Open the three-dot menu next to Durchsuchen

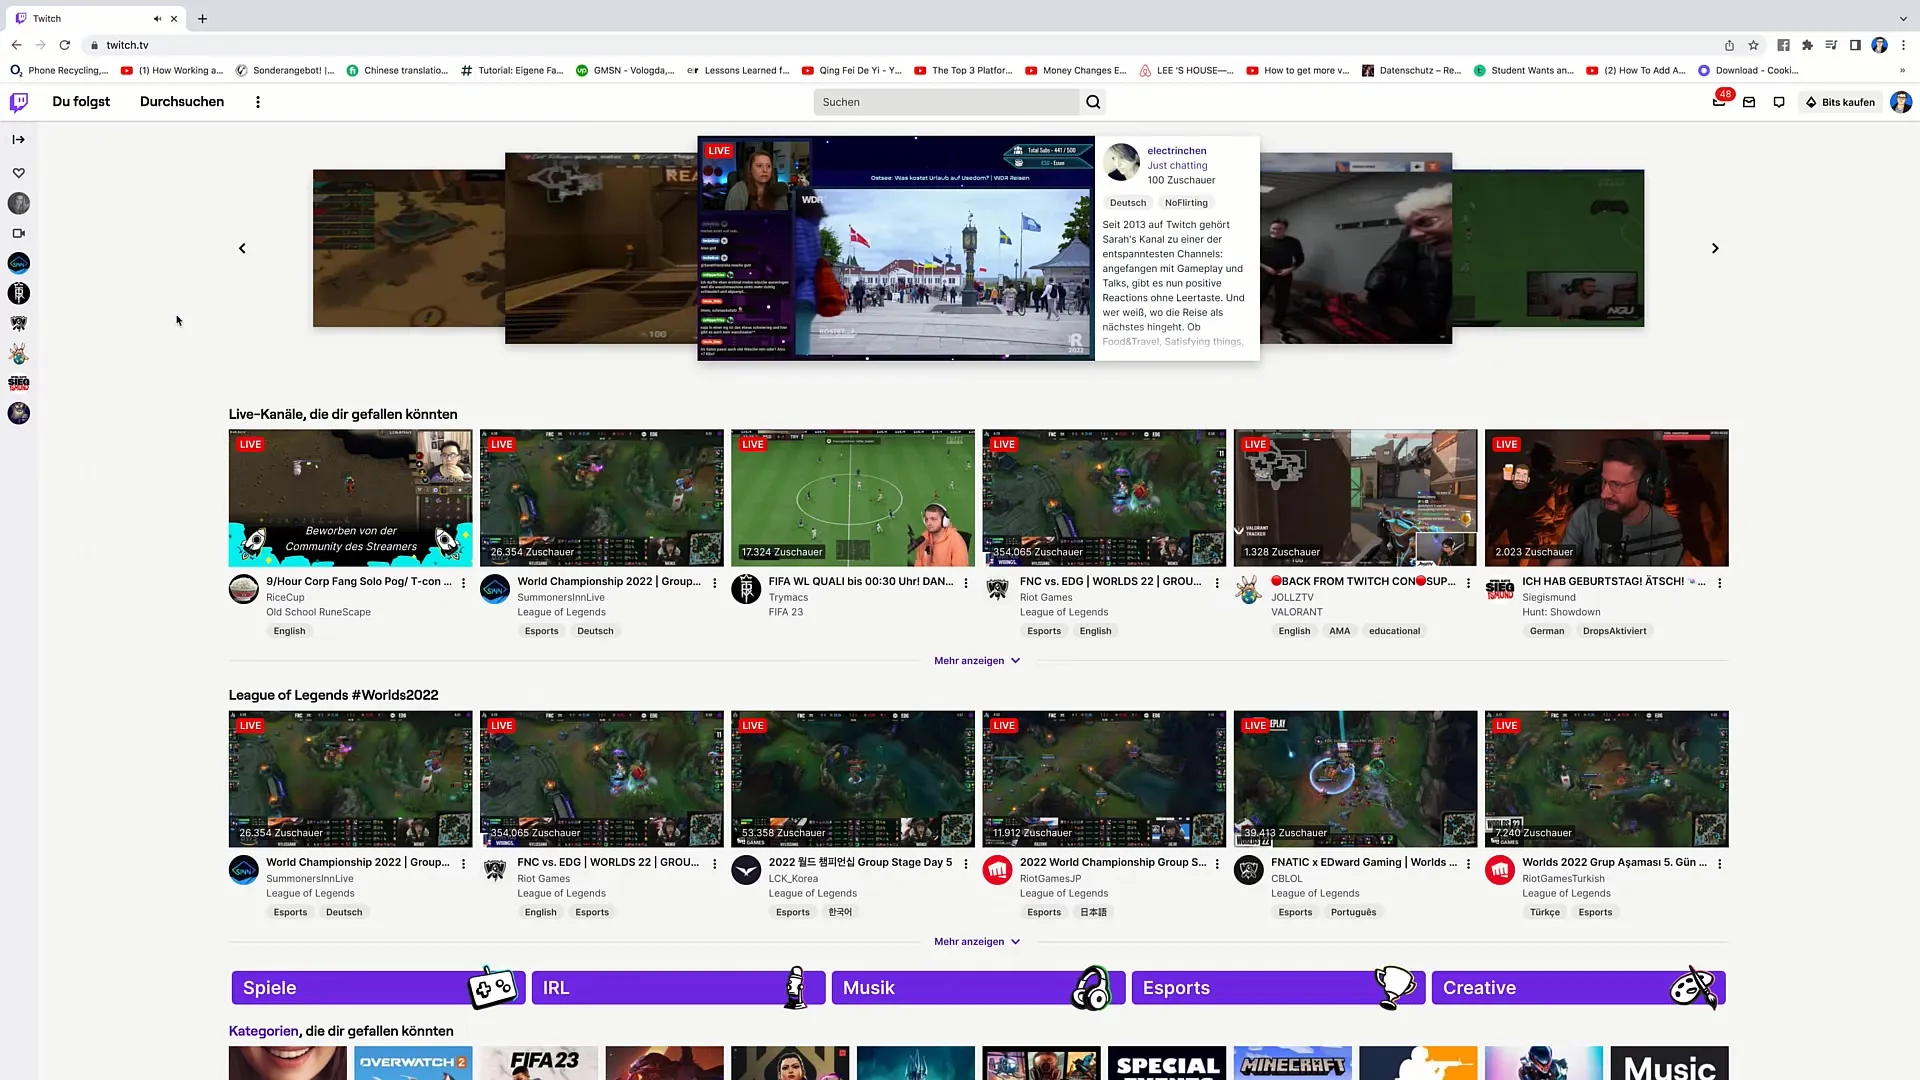click(x=258, y=102)
